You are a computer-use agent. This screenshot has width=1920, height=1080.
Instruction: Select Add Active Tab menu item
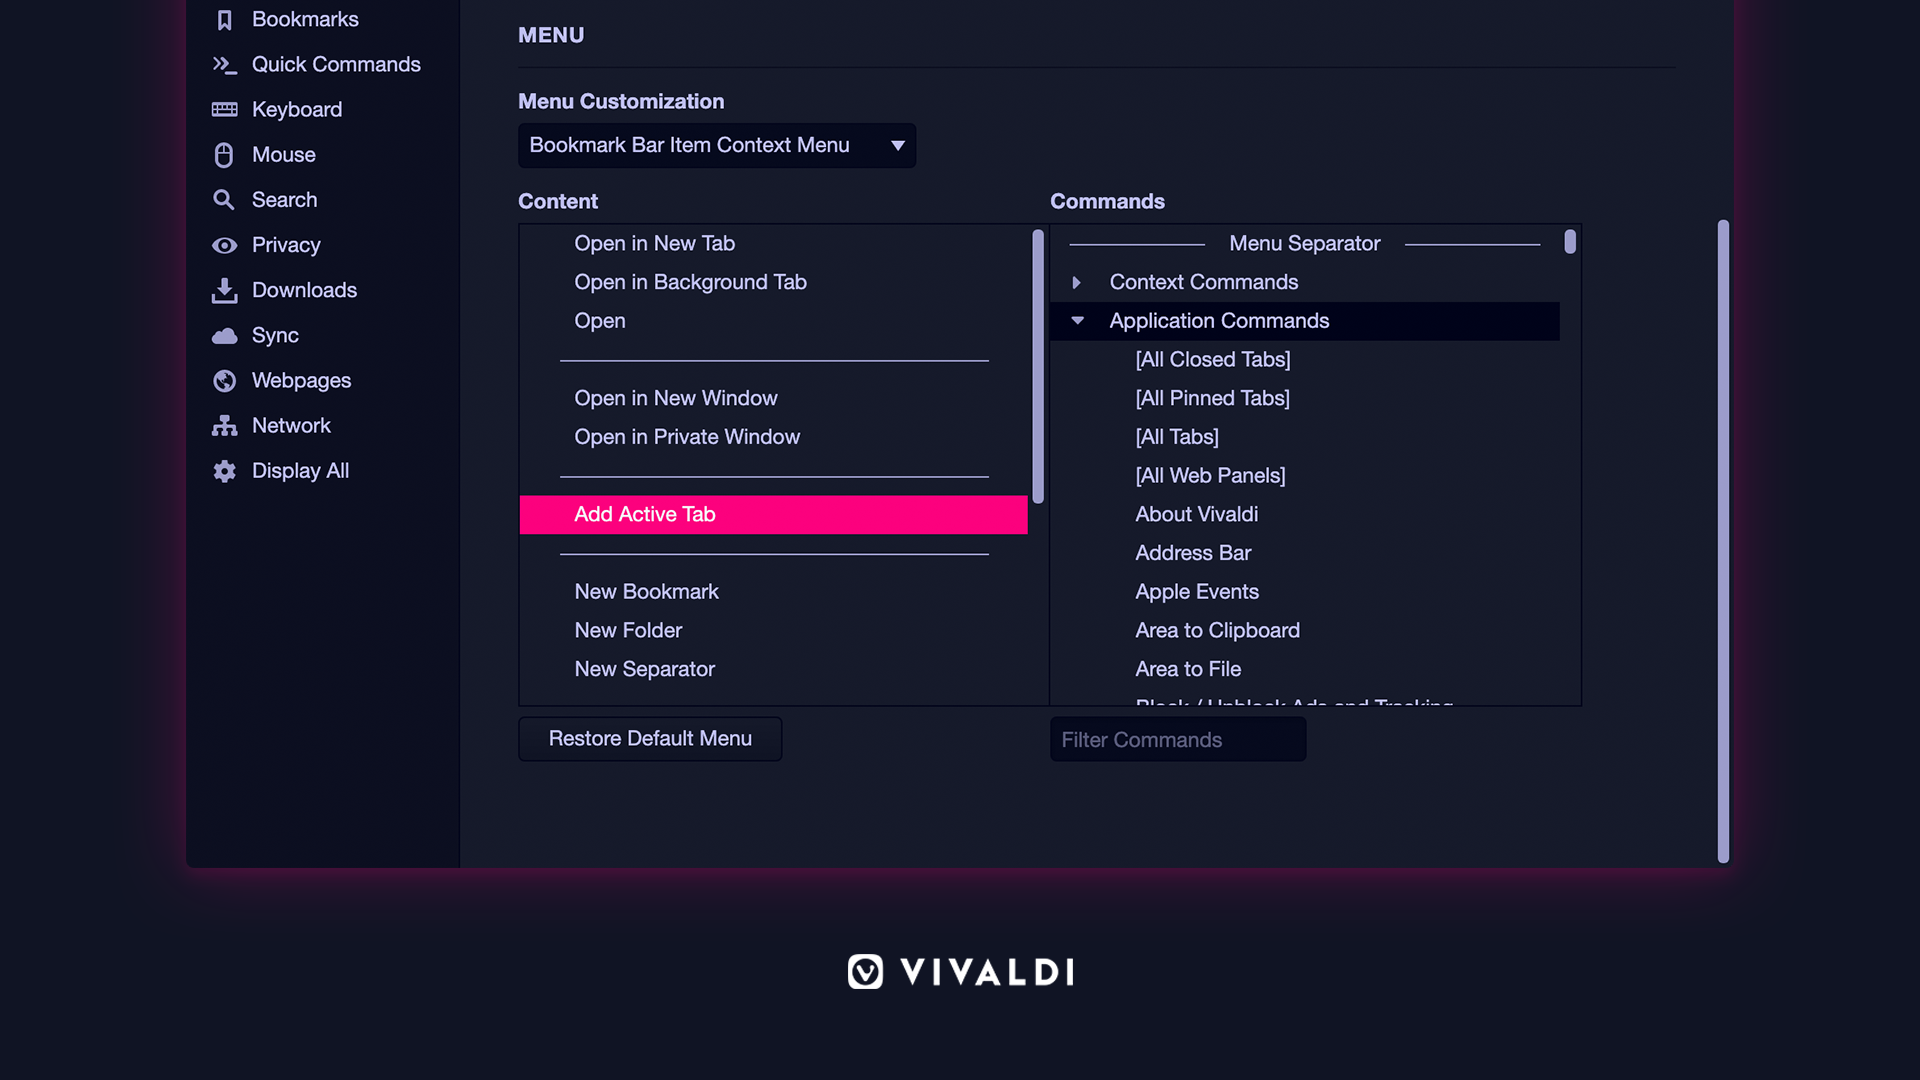coord(774,514)
